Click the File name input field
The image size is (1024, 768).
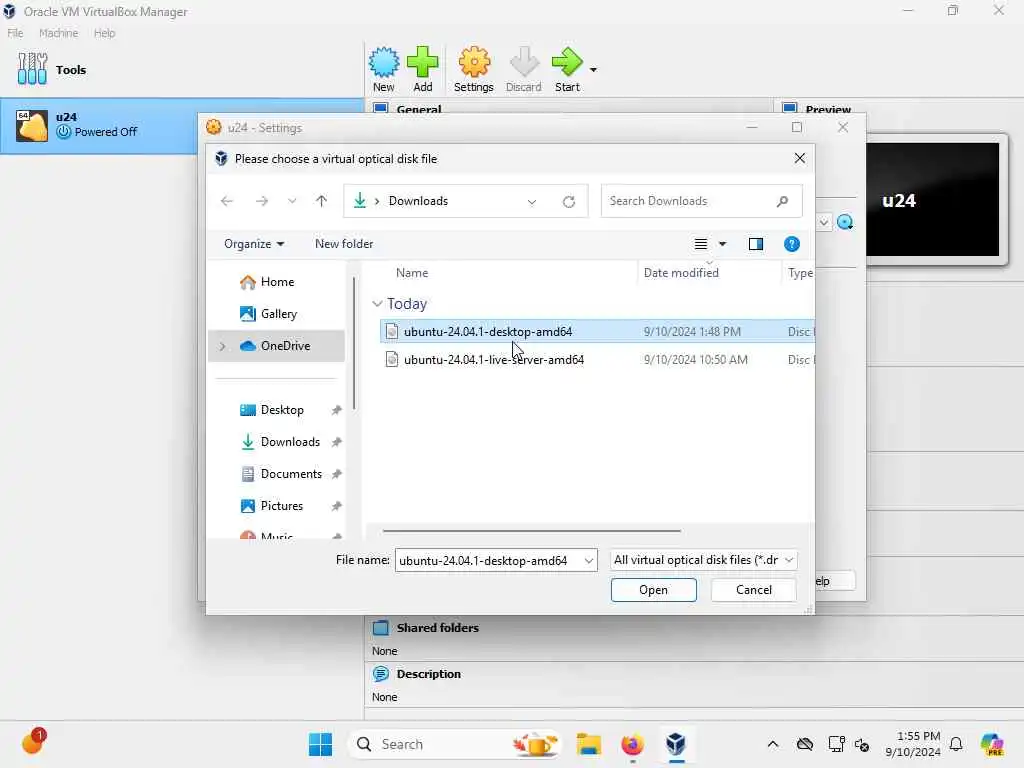[488, 560]
